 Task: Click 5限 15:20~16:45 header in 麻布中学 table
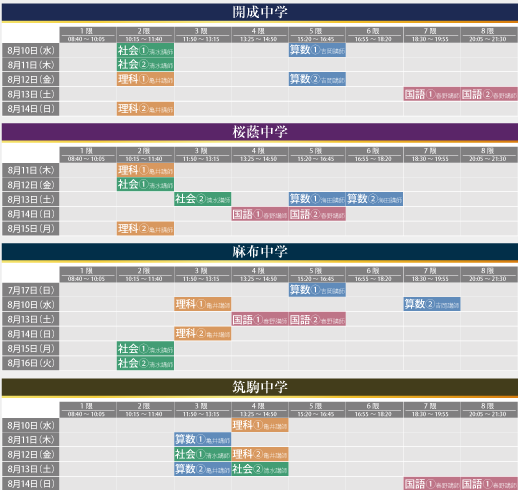tap(317, 274)
